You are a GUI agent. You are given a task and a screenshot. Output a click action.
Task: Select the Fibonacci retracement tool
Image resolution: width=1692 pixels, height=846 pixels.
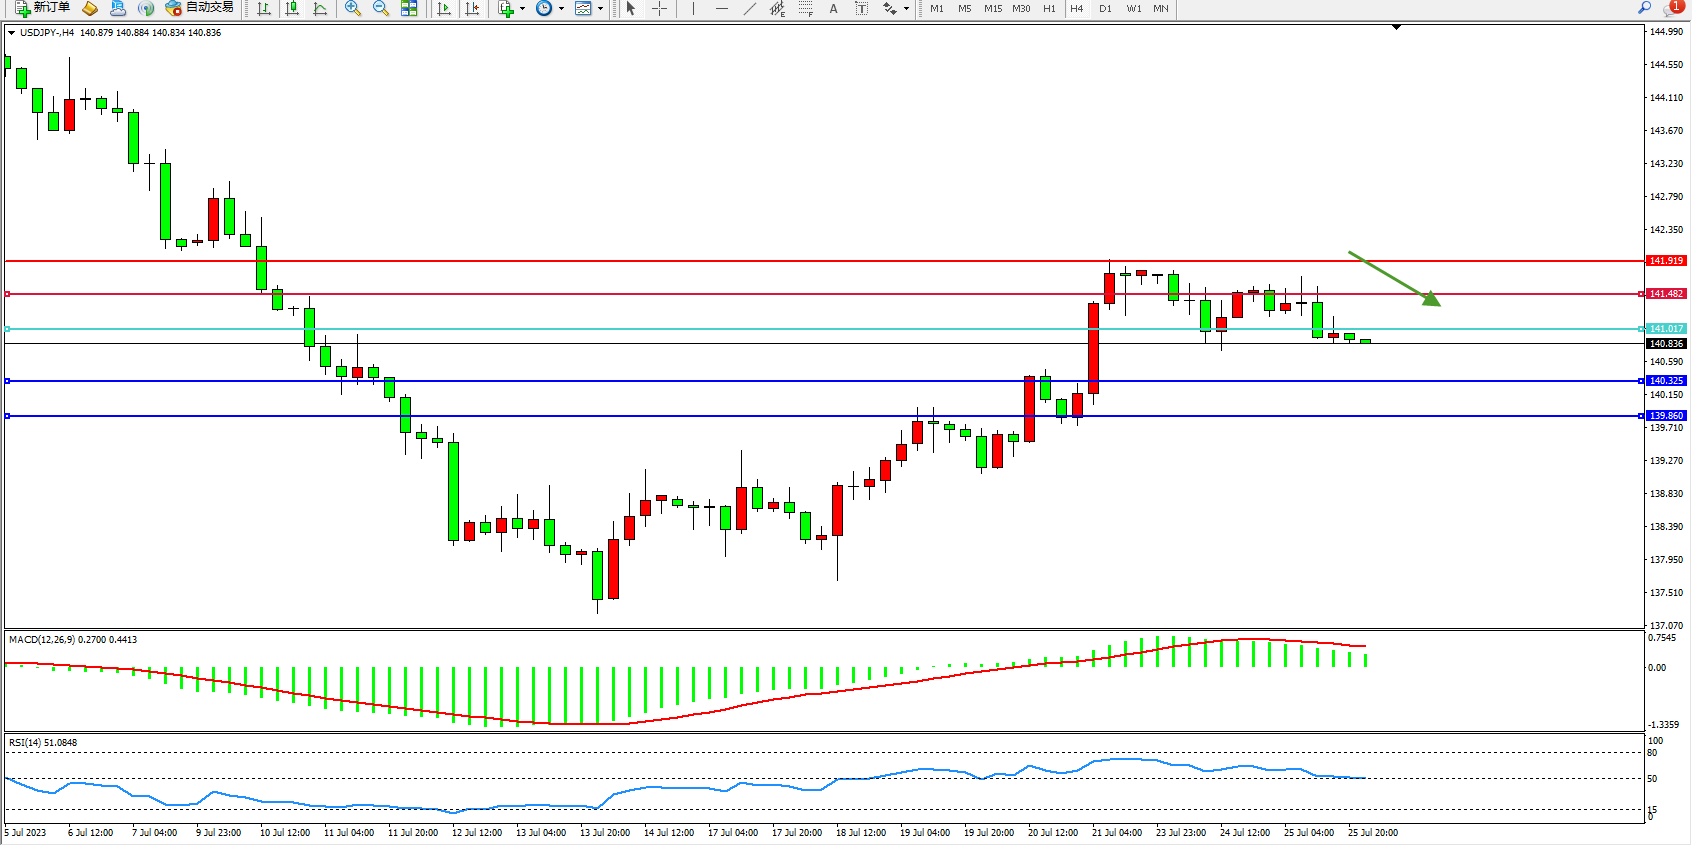(806, 8)
